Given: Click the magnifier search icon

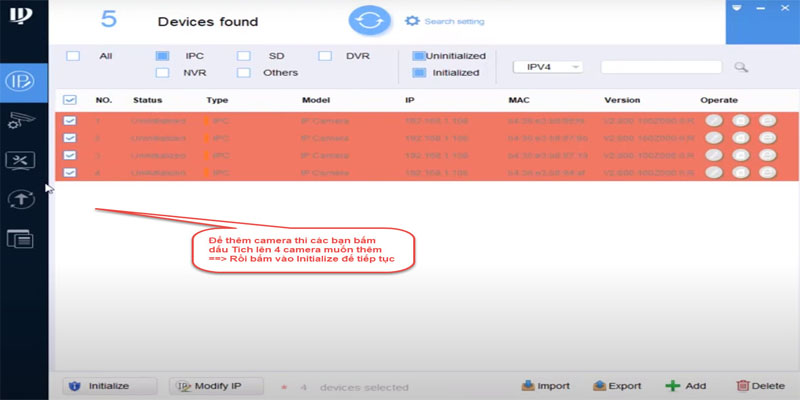Looking at the screenshot, I should tap(741, 67).
